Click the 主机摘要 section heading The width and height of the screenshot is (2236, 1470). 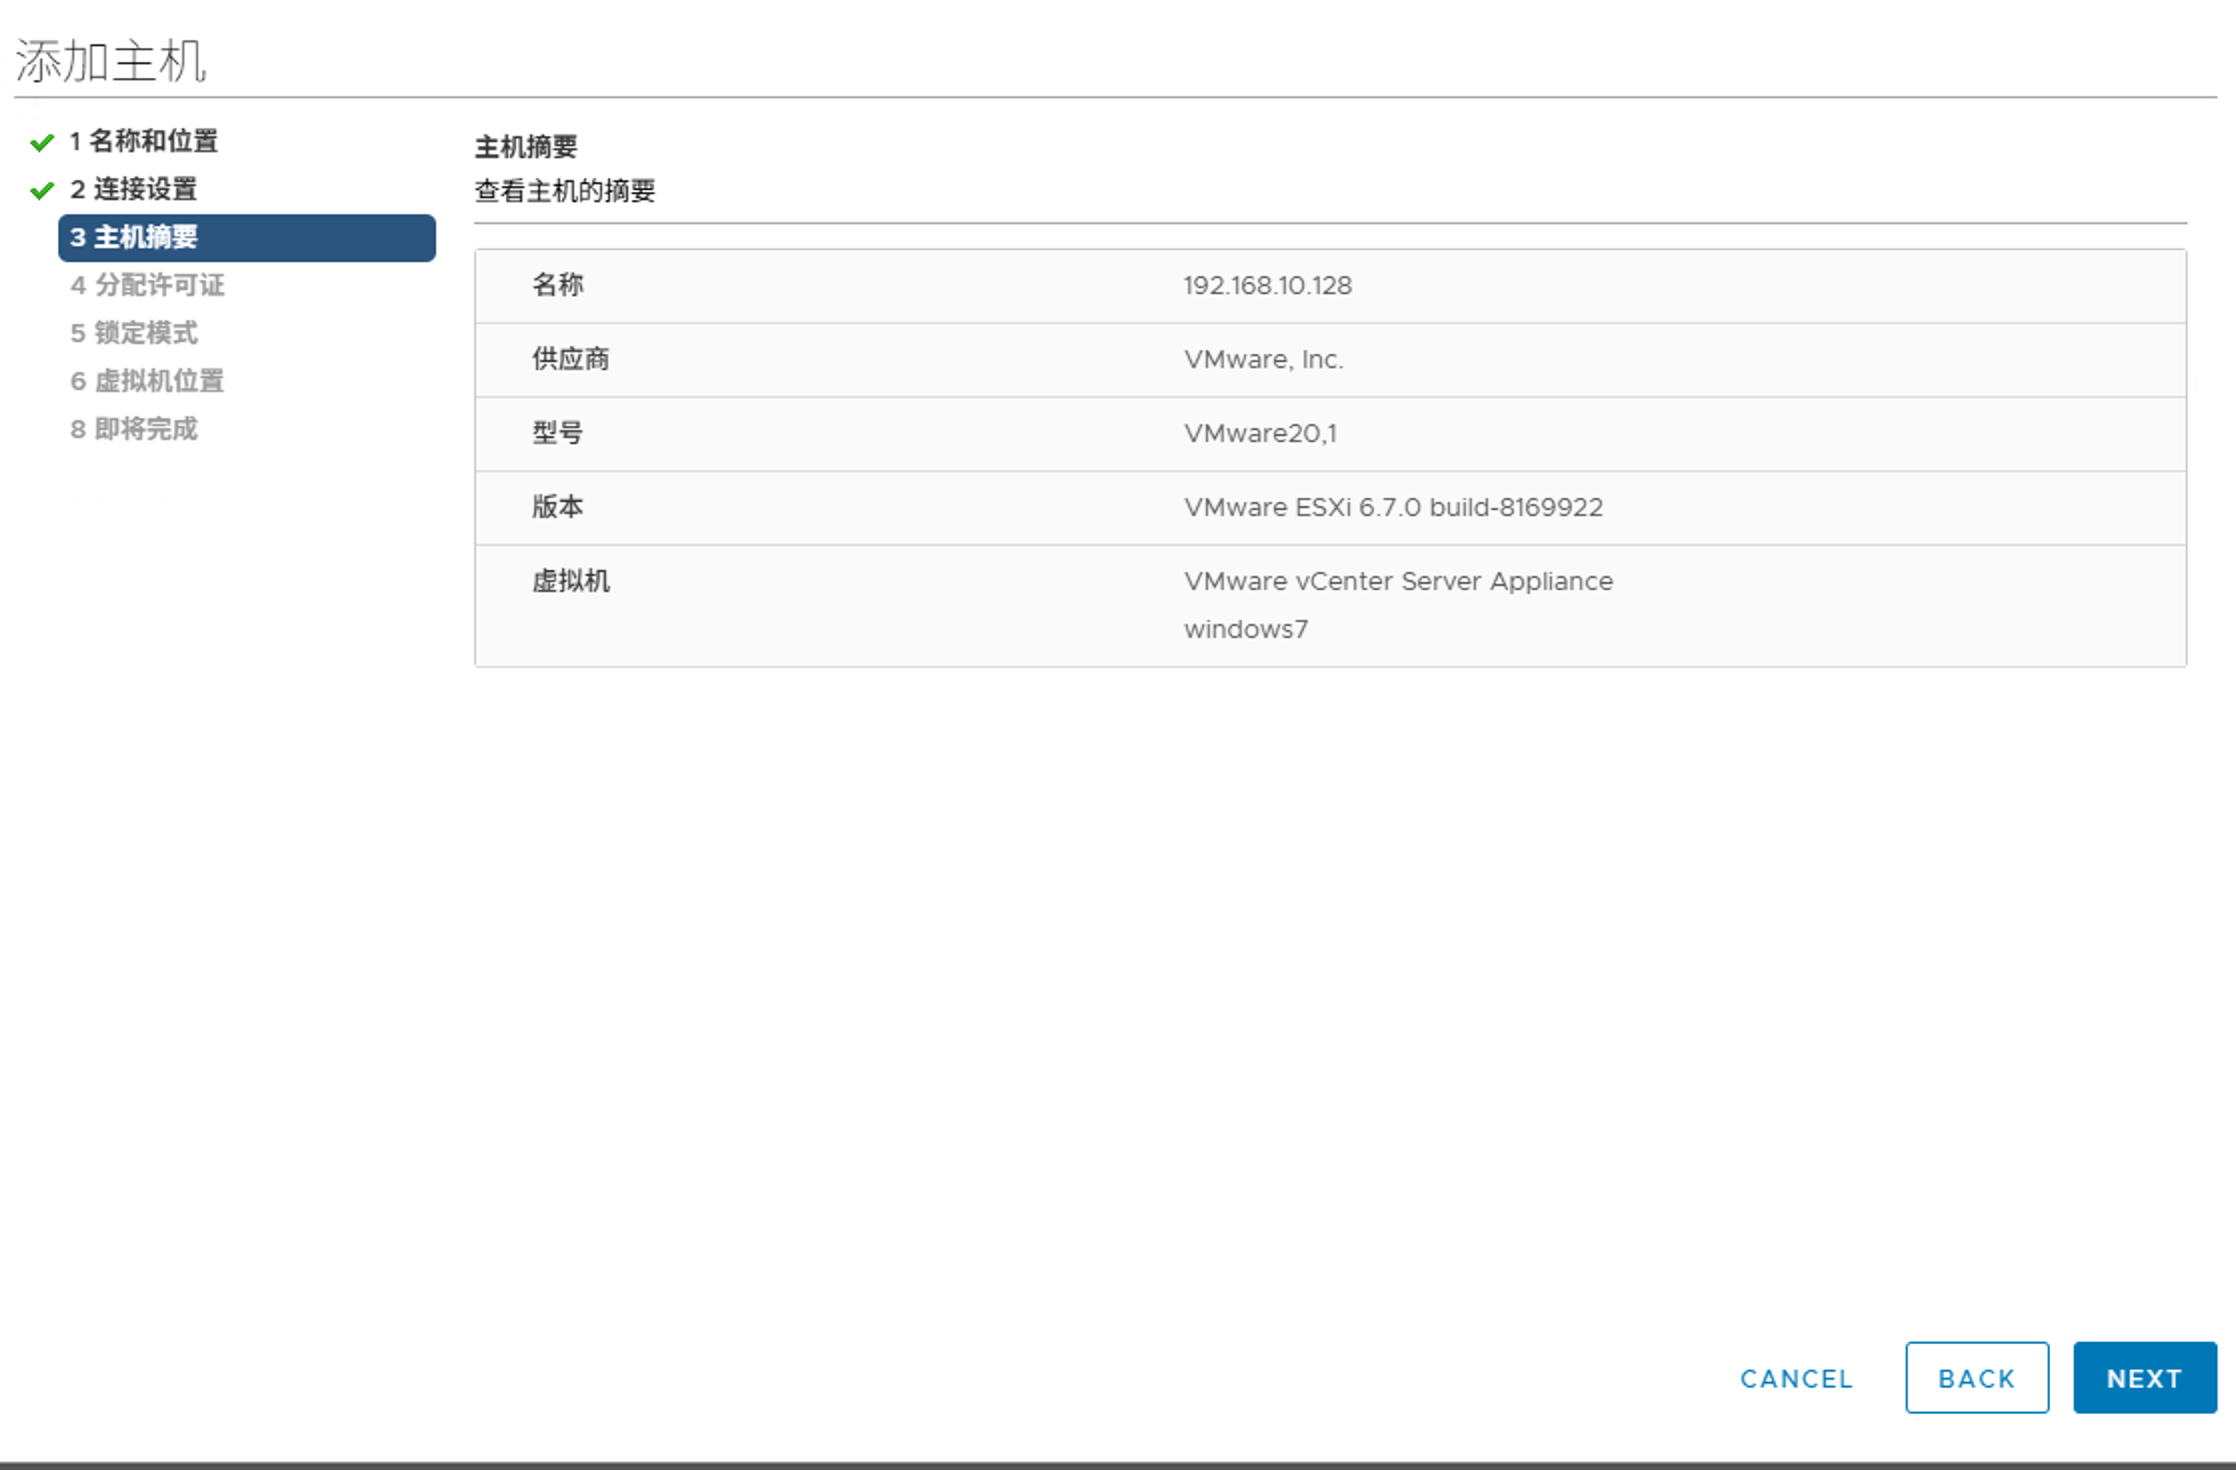(526, 147)
